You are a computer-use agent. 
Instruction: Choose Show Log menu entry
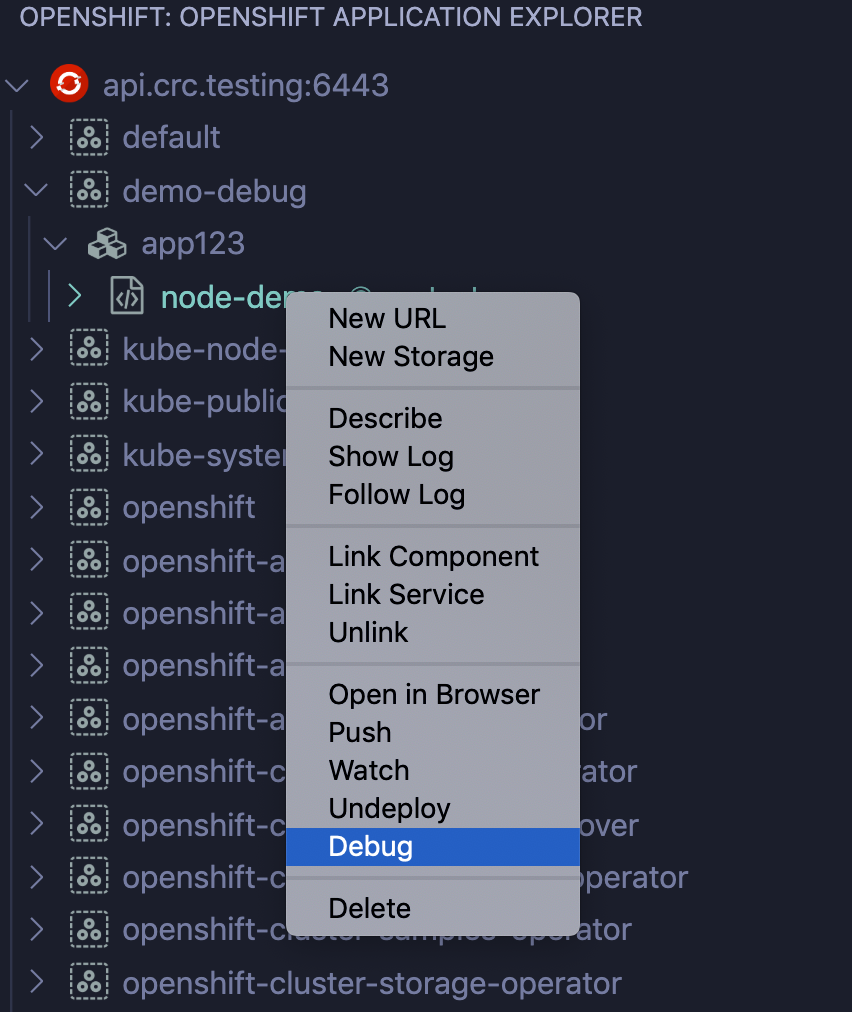tap(391, 457)
